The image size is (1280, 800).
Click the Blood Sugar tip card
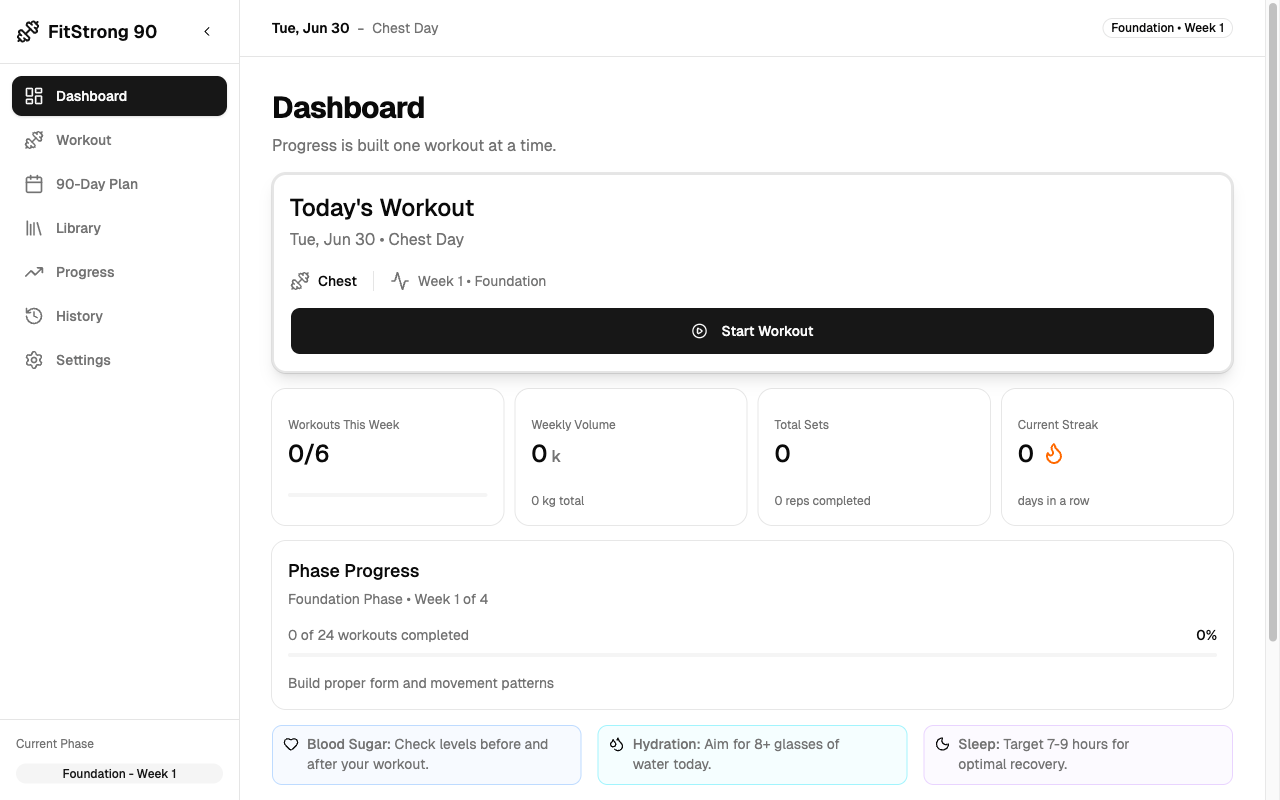pos(427,755)
